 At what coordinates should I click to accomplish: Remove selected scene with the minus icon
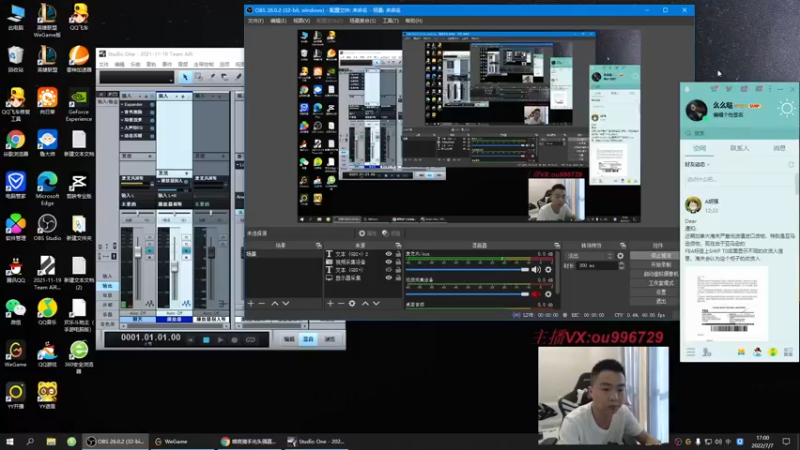pos(262,304)
